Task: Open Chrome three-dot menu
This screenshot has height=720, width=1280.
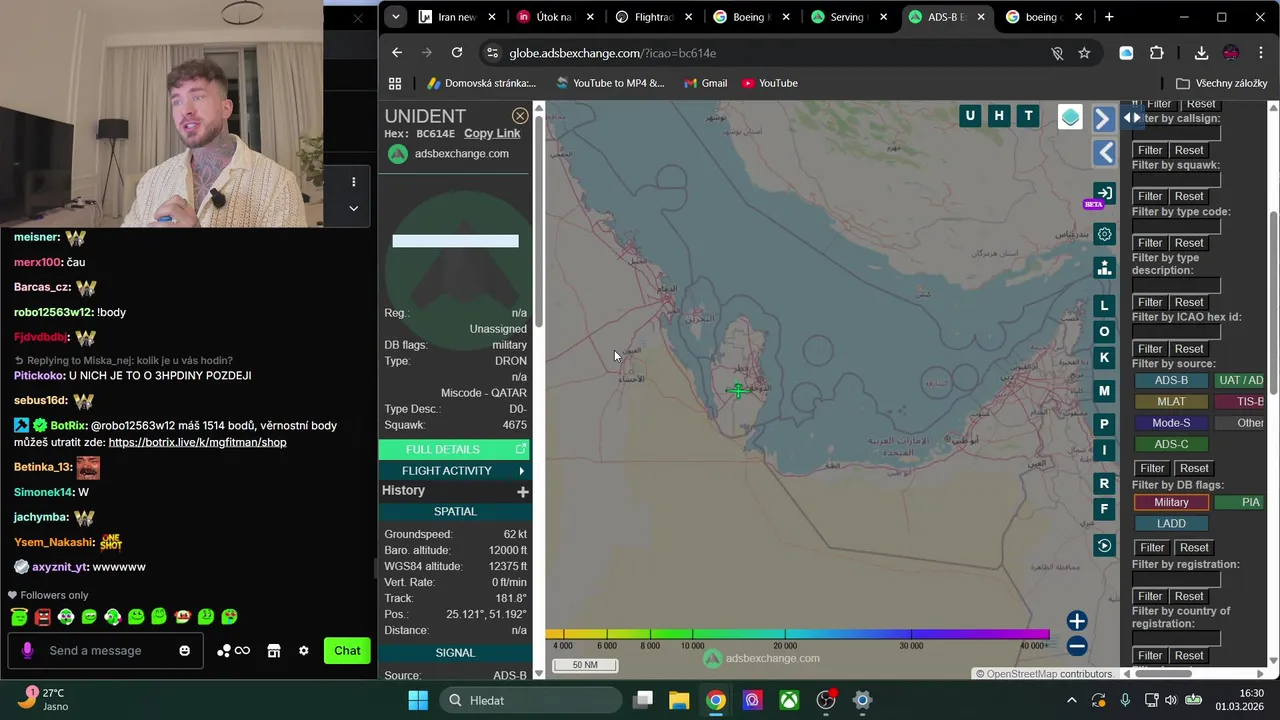Action: pyautogui.click(x=1260, y=53)
